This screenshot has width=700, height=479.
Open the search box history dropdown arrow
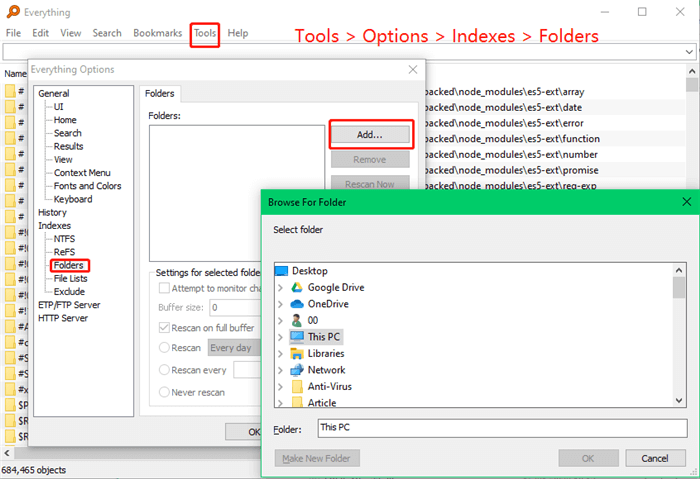(x=689, y=52)
